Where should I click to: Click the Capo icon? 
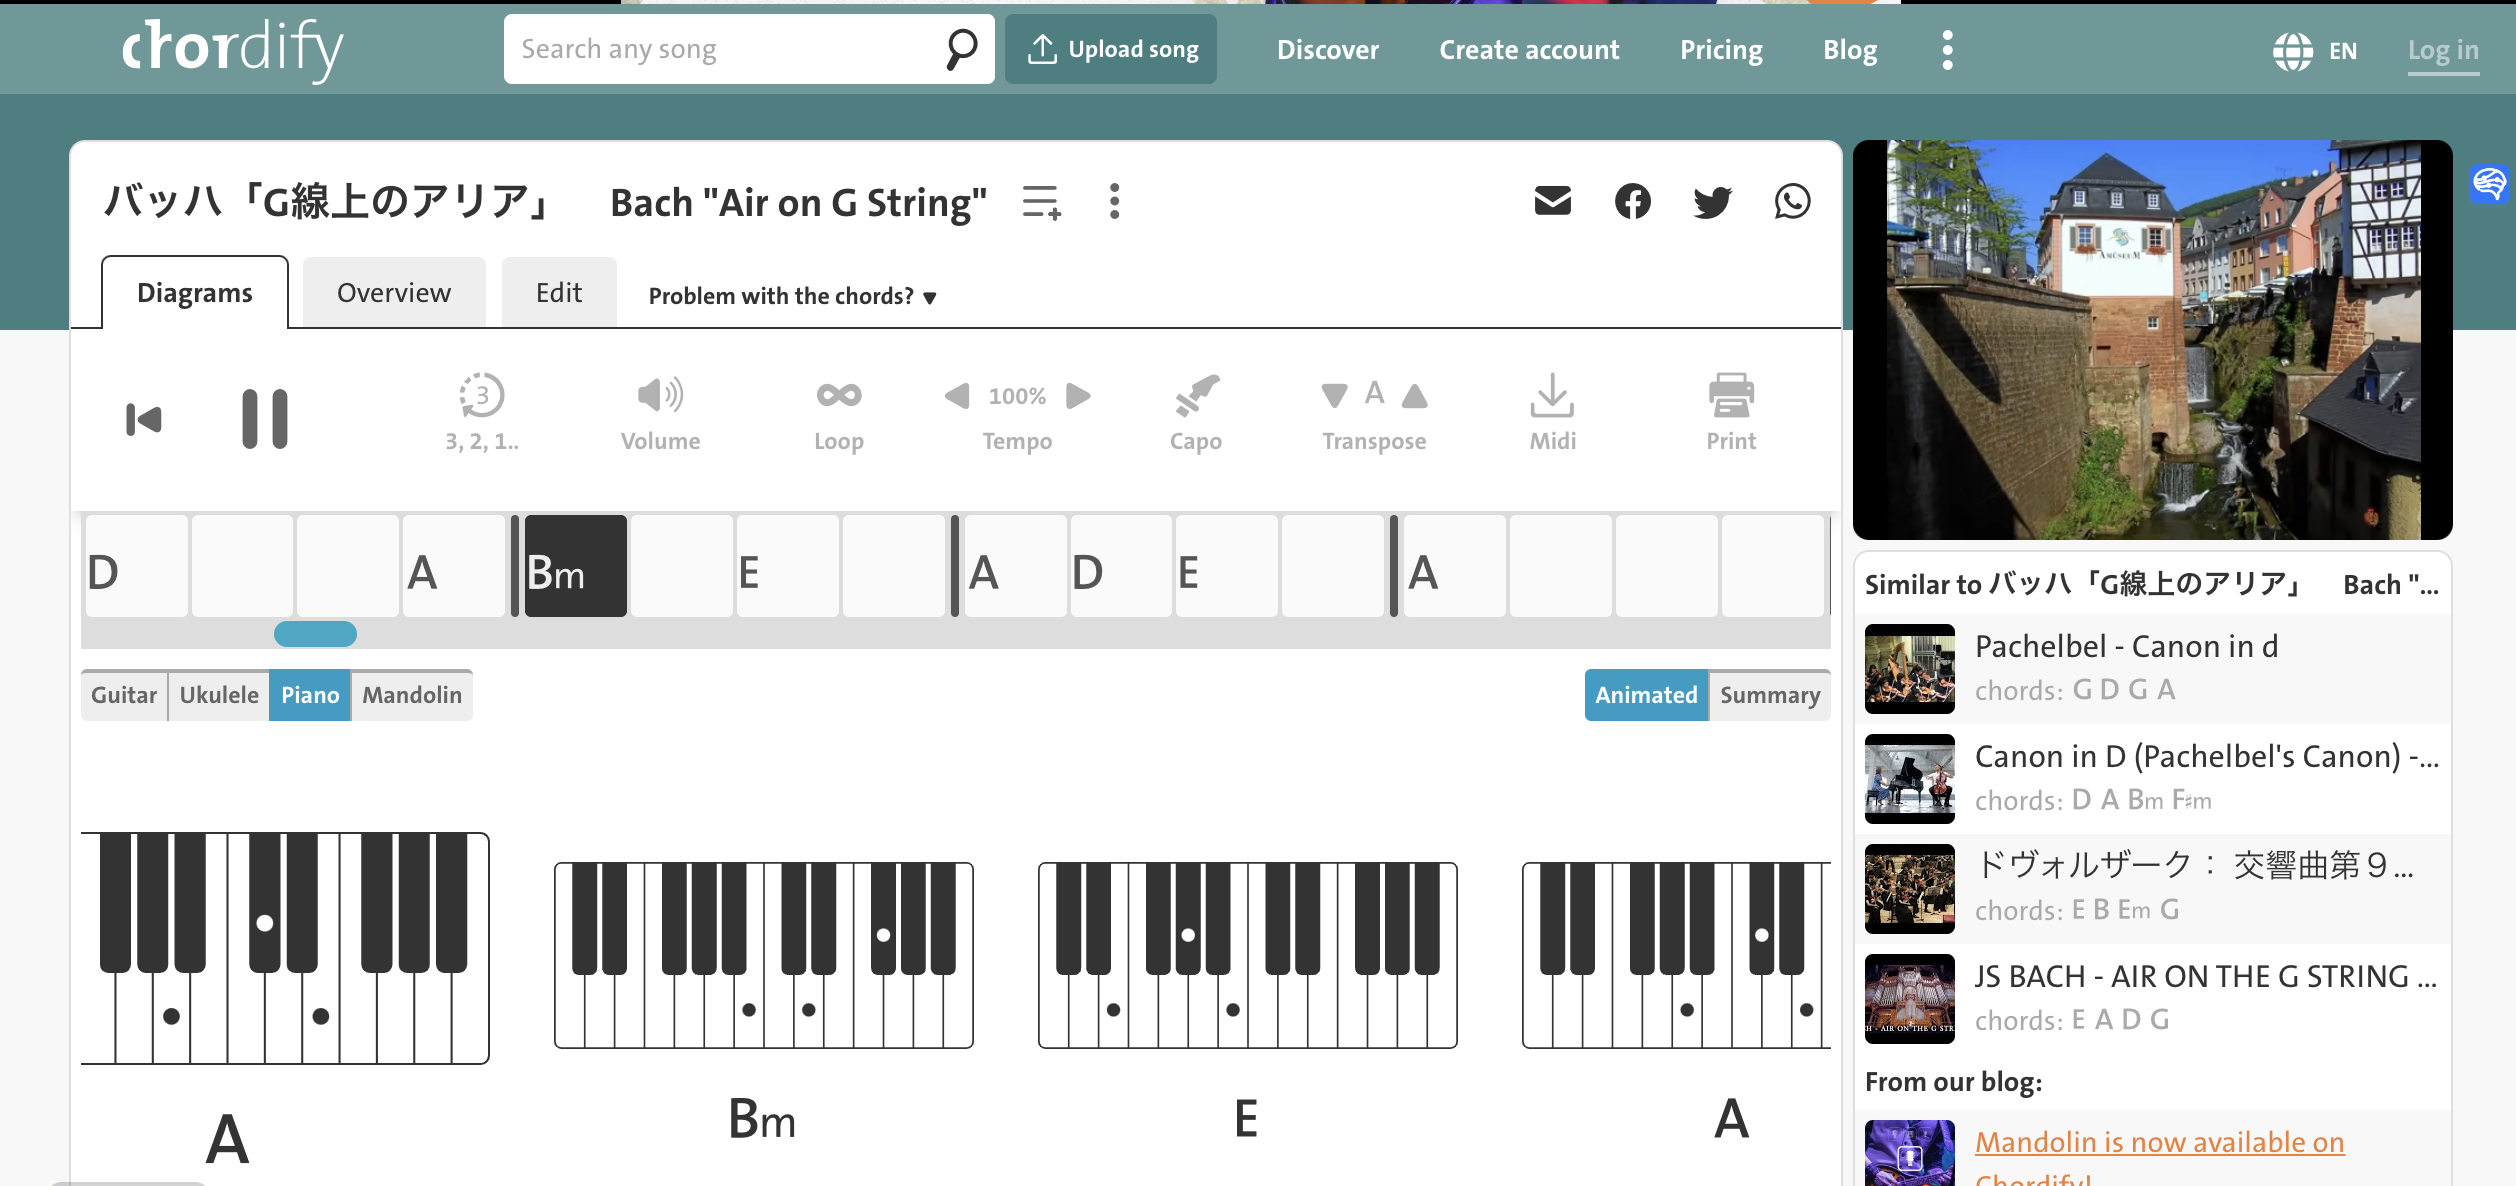pos(1195,413)
